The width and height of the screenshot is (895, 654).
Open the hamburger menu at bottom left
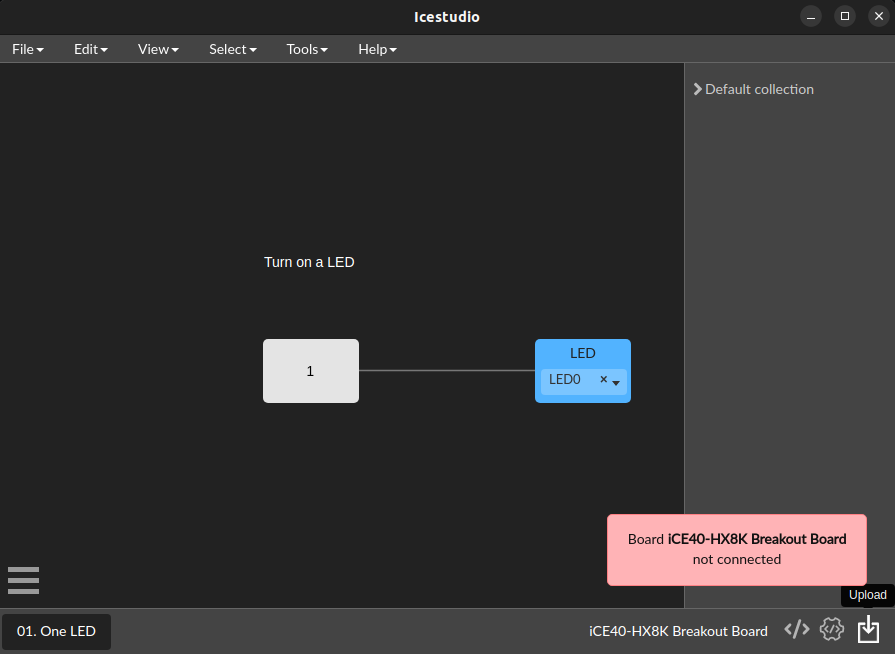click(23, 580)
